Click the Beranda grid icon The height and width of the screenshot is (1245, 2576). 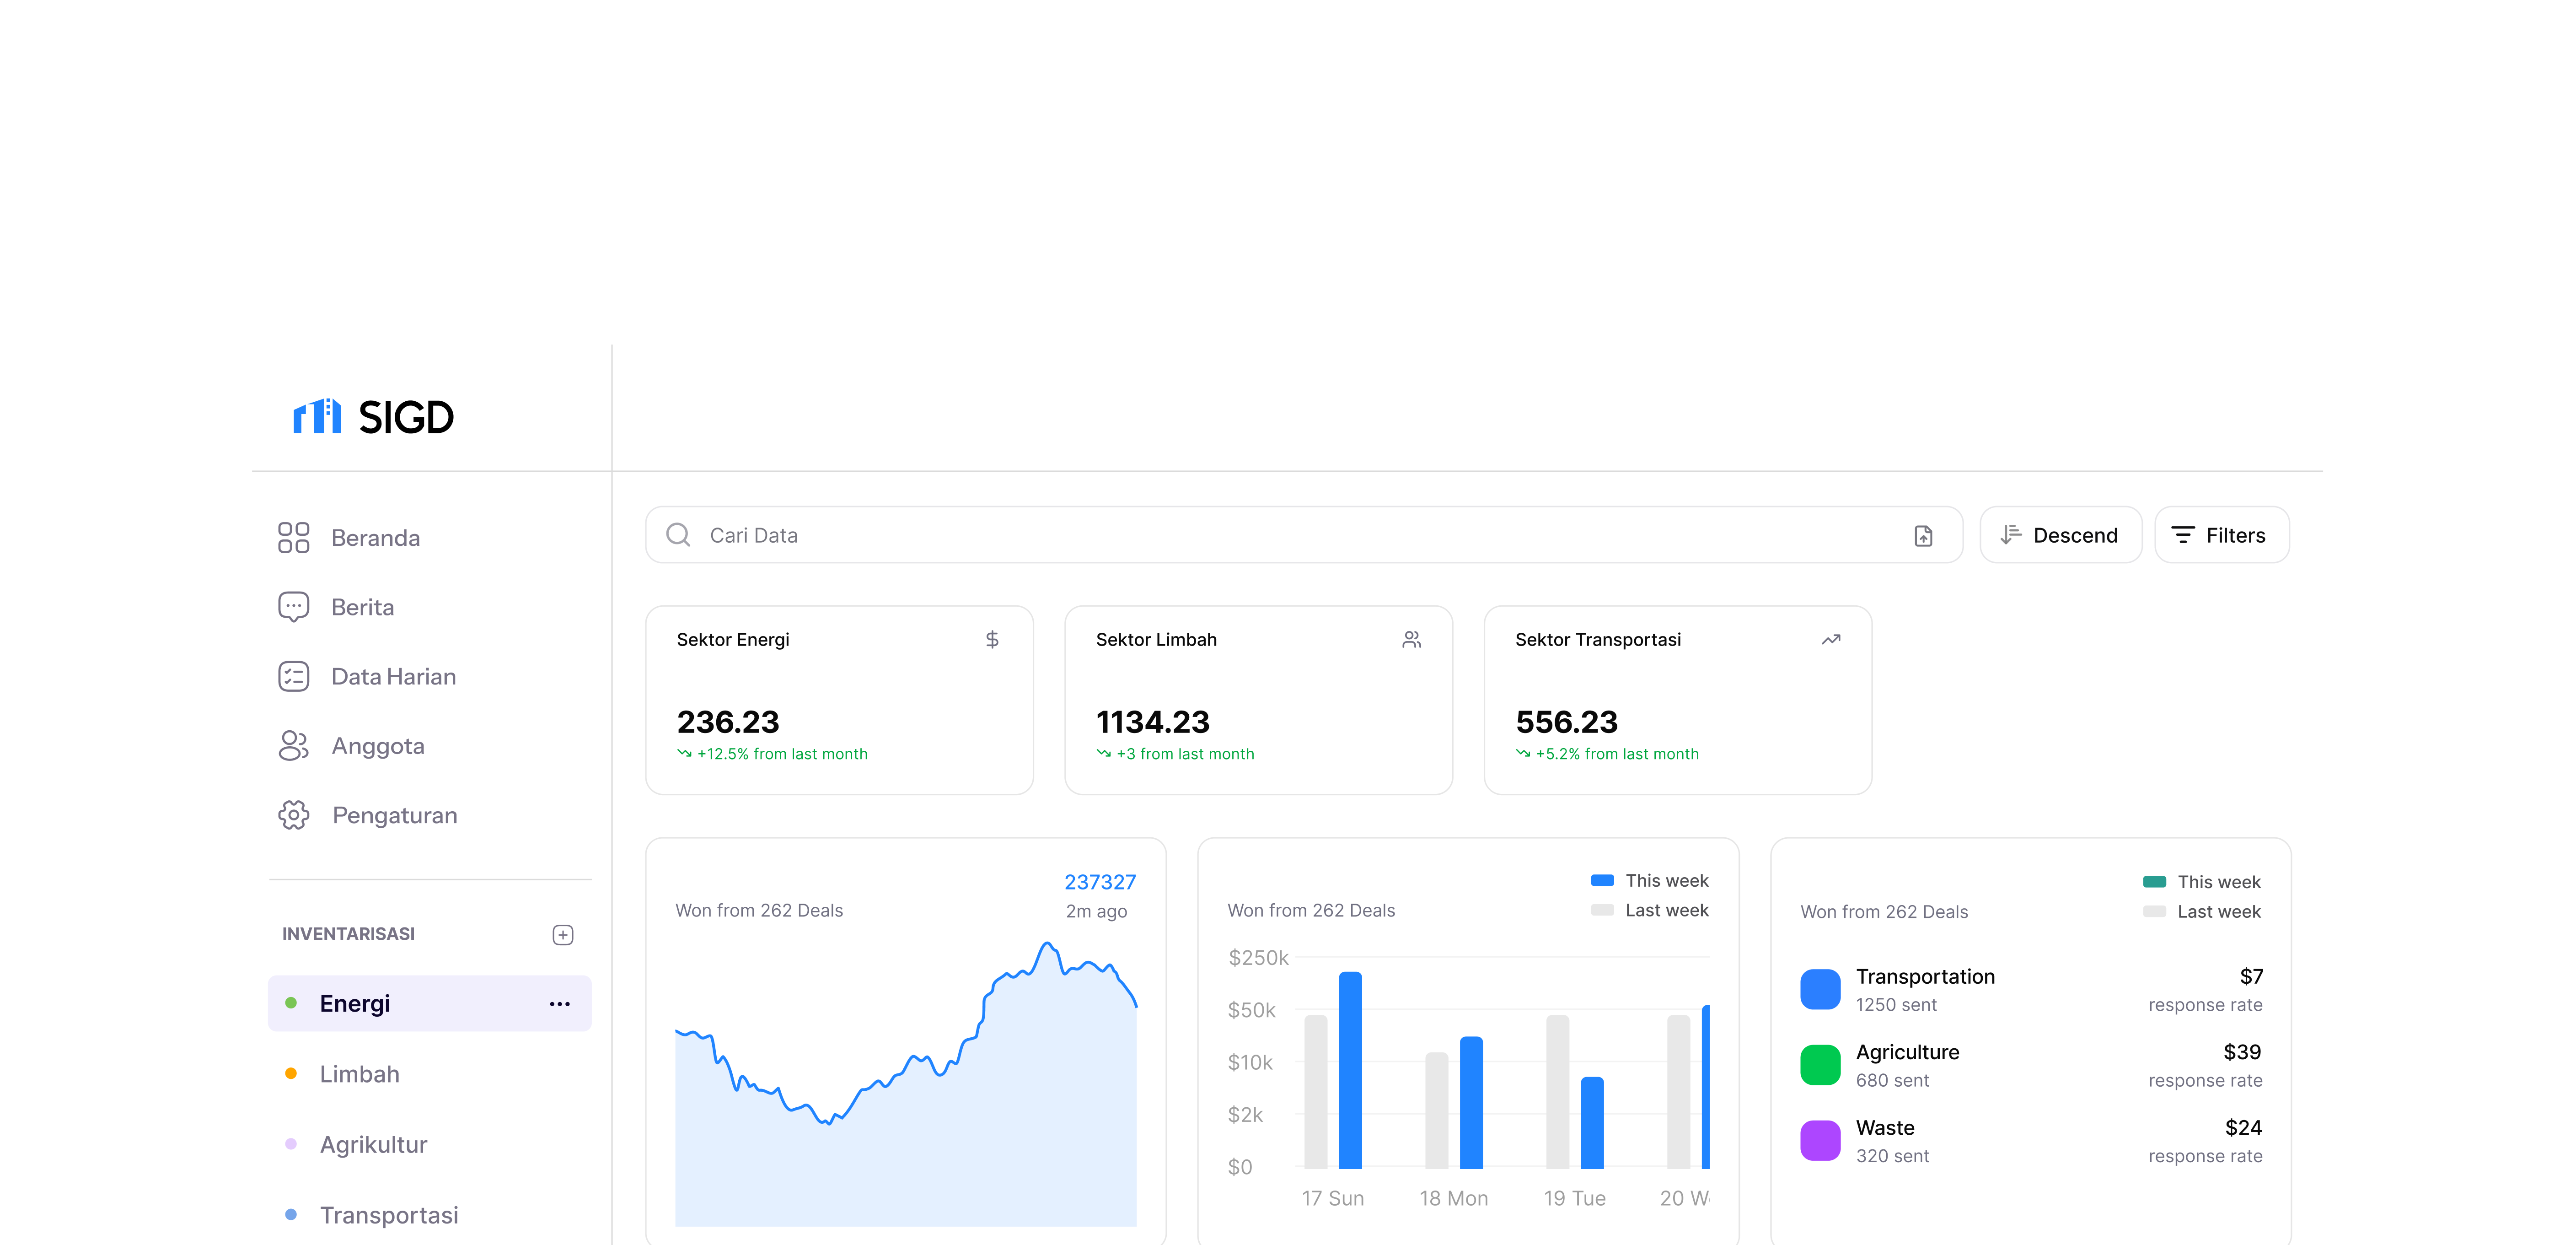(293, 537)
